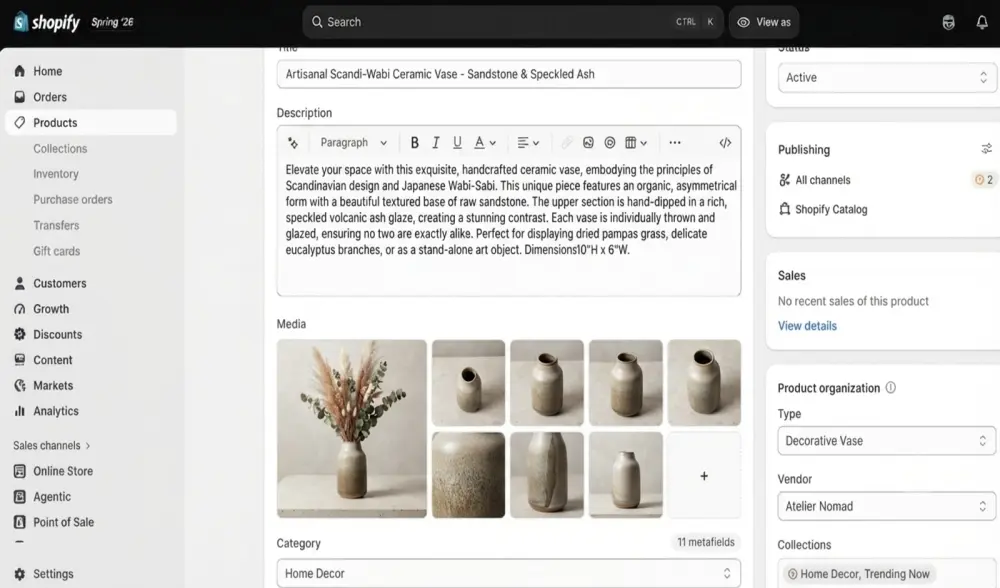Insert video into description

[x=610, y=143]
